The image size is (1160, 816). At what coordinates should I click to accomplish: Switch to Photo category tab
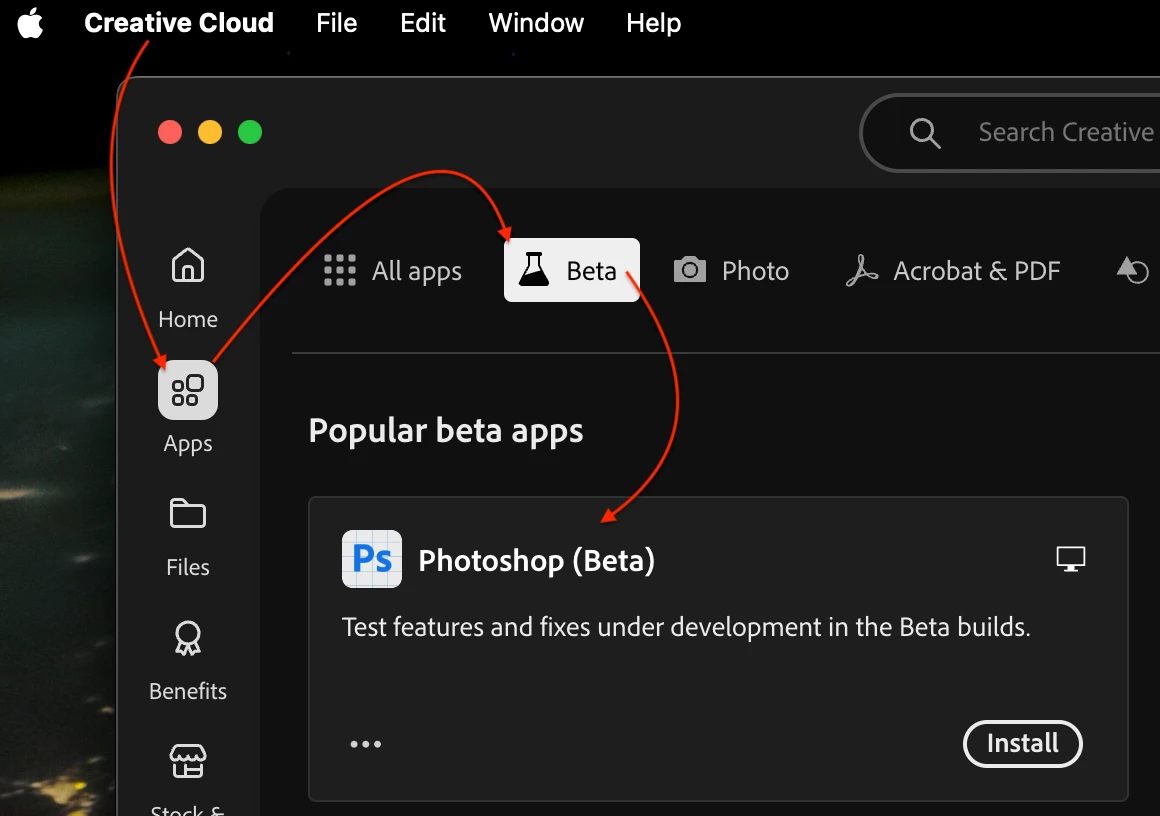coord(732,271)
